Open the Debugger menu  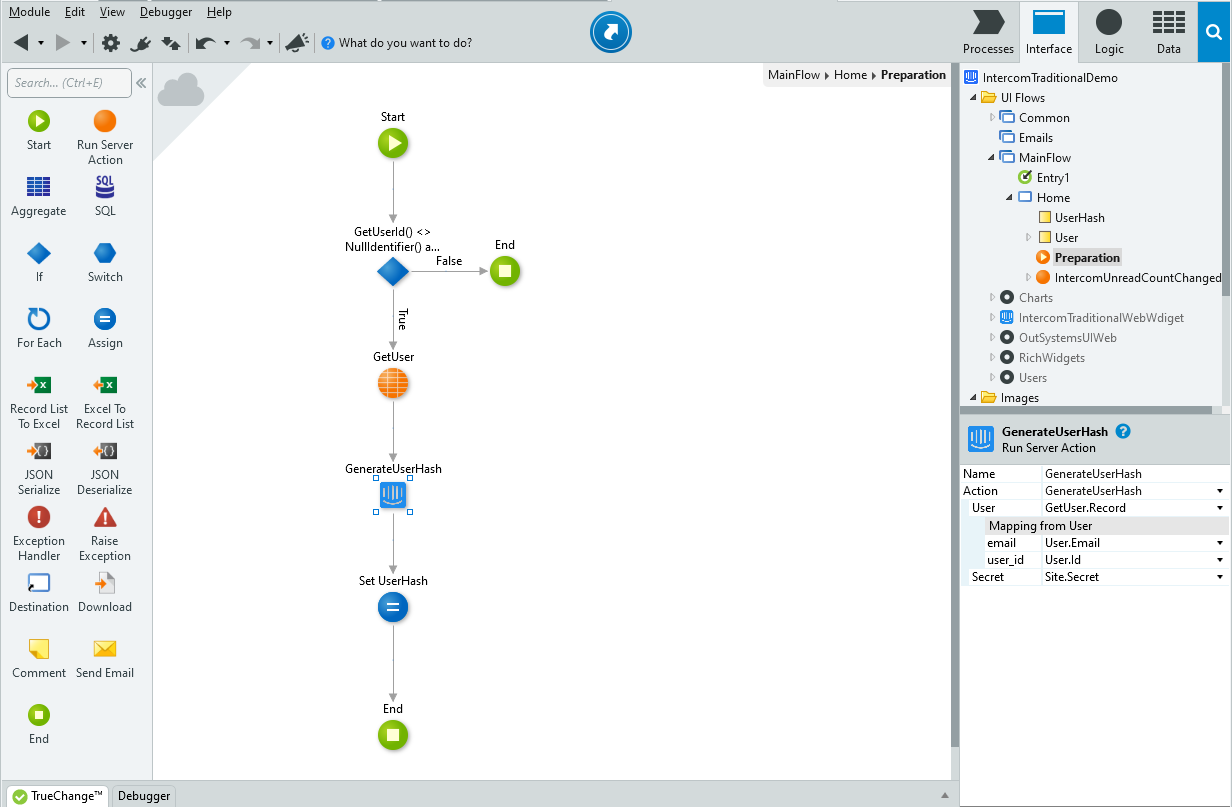(167, 12)
